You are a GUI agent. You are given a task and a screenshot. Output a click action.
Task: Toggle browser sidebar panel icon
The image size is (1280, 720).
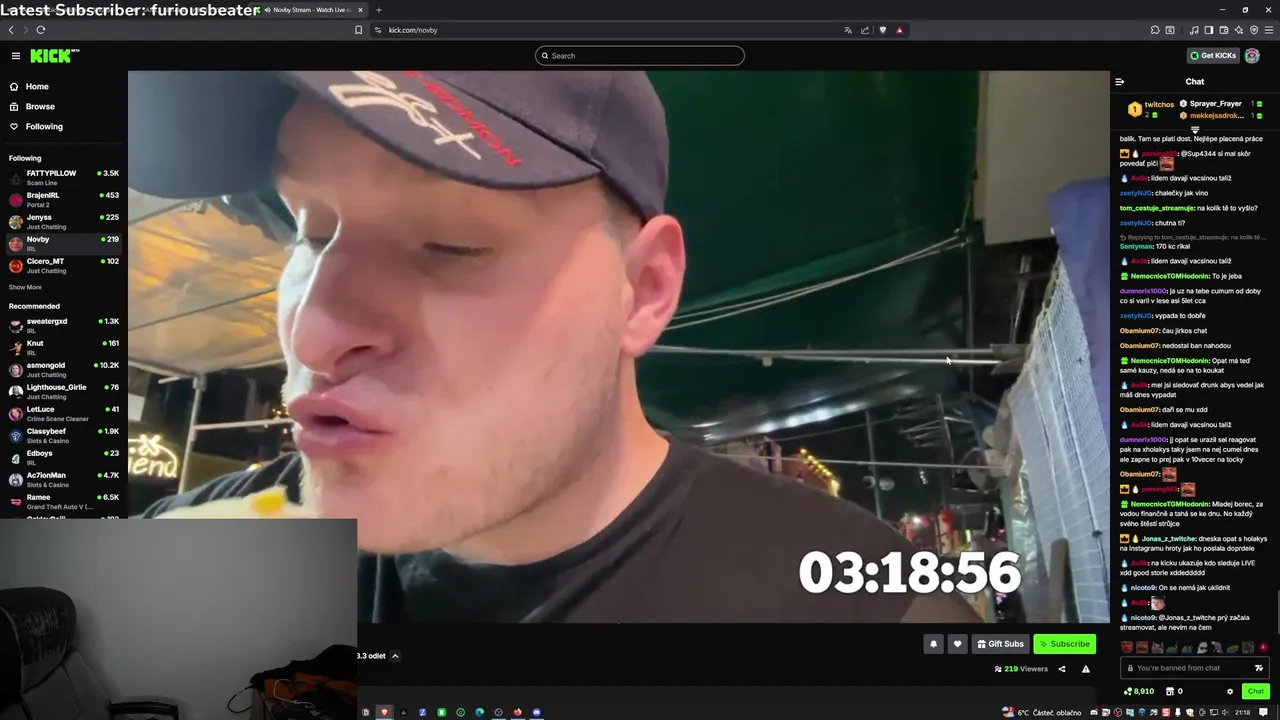(1209, 30)
